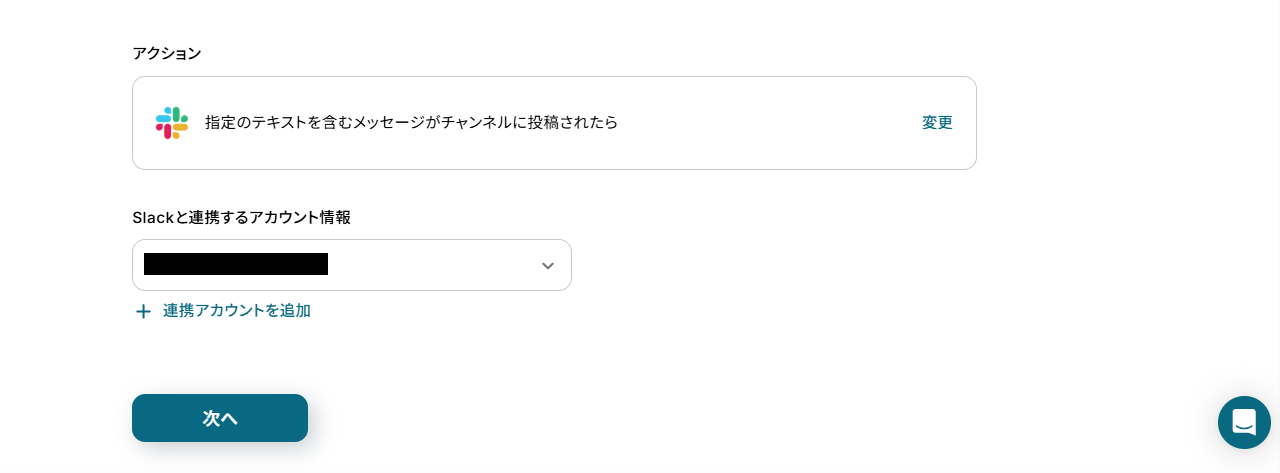
Task: Click the 連携アカウントを追加 link
Action: click(236, 311)
